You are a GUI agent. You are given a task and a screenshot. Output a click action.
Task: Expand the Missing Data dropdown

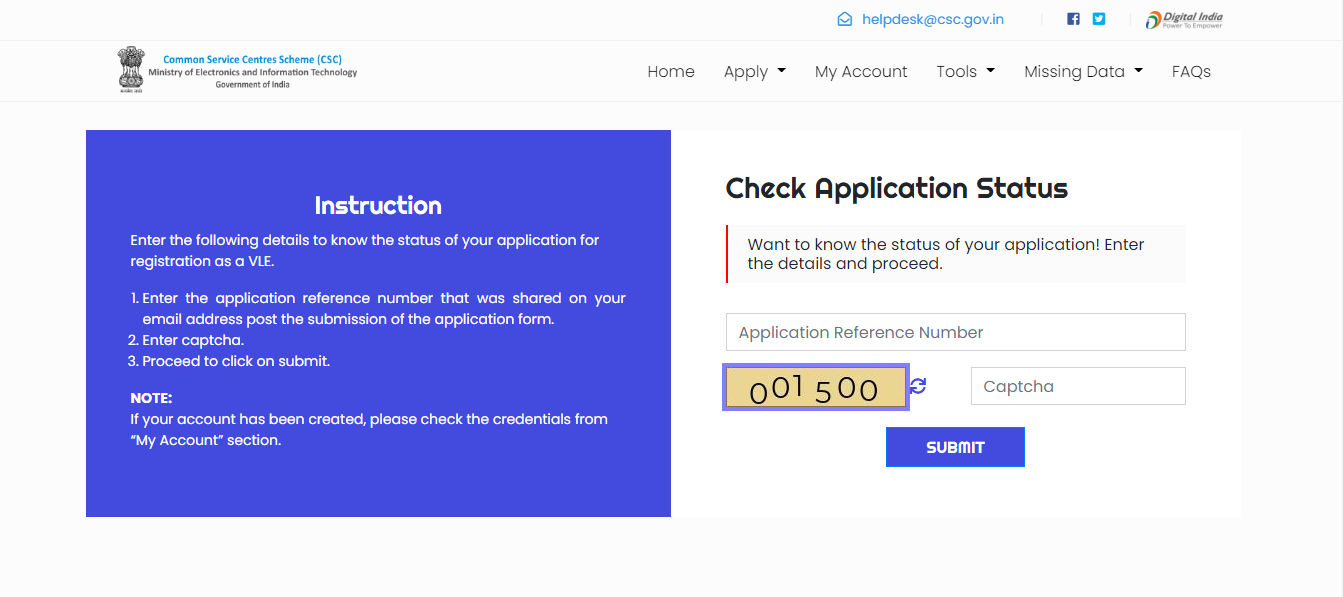[1083, 71]
